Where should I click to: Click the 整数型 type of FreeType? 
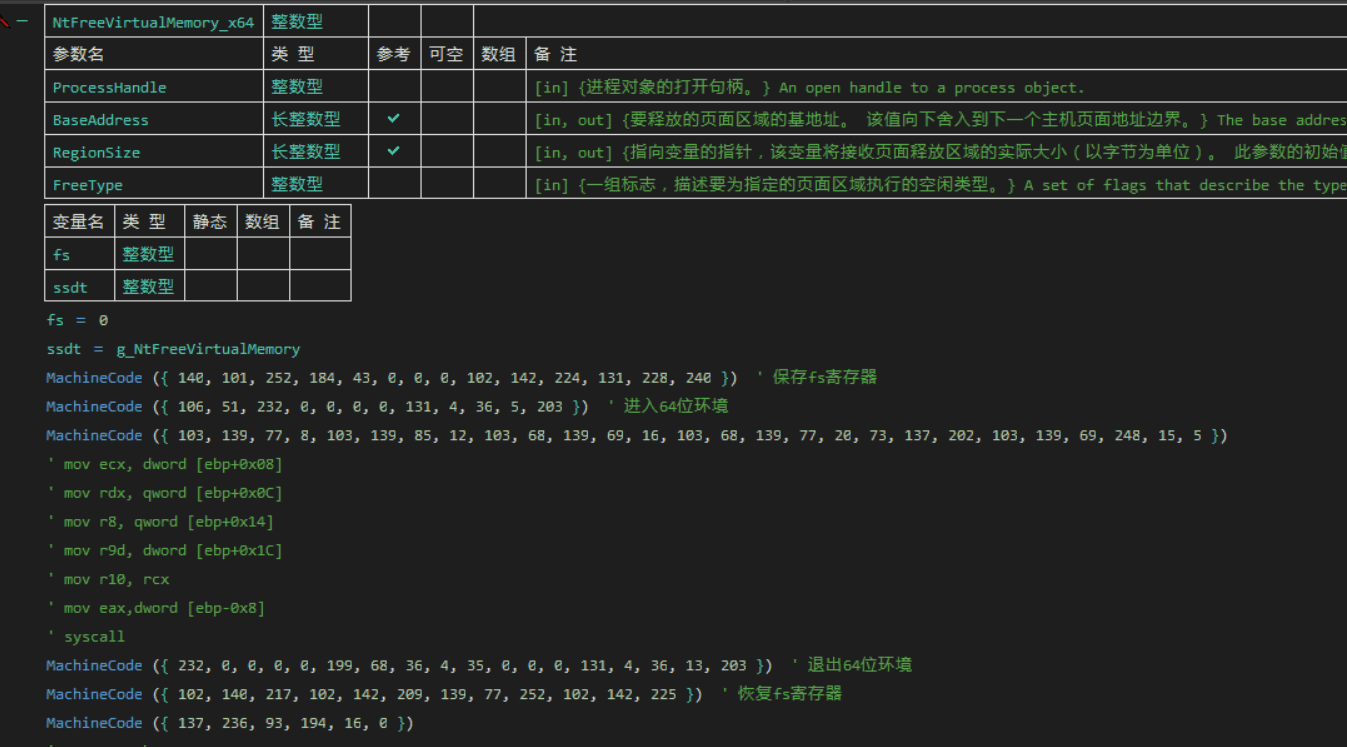[297, 184]
